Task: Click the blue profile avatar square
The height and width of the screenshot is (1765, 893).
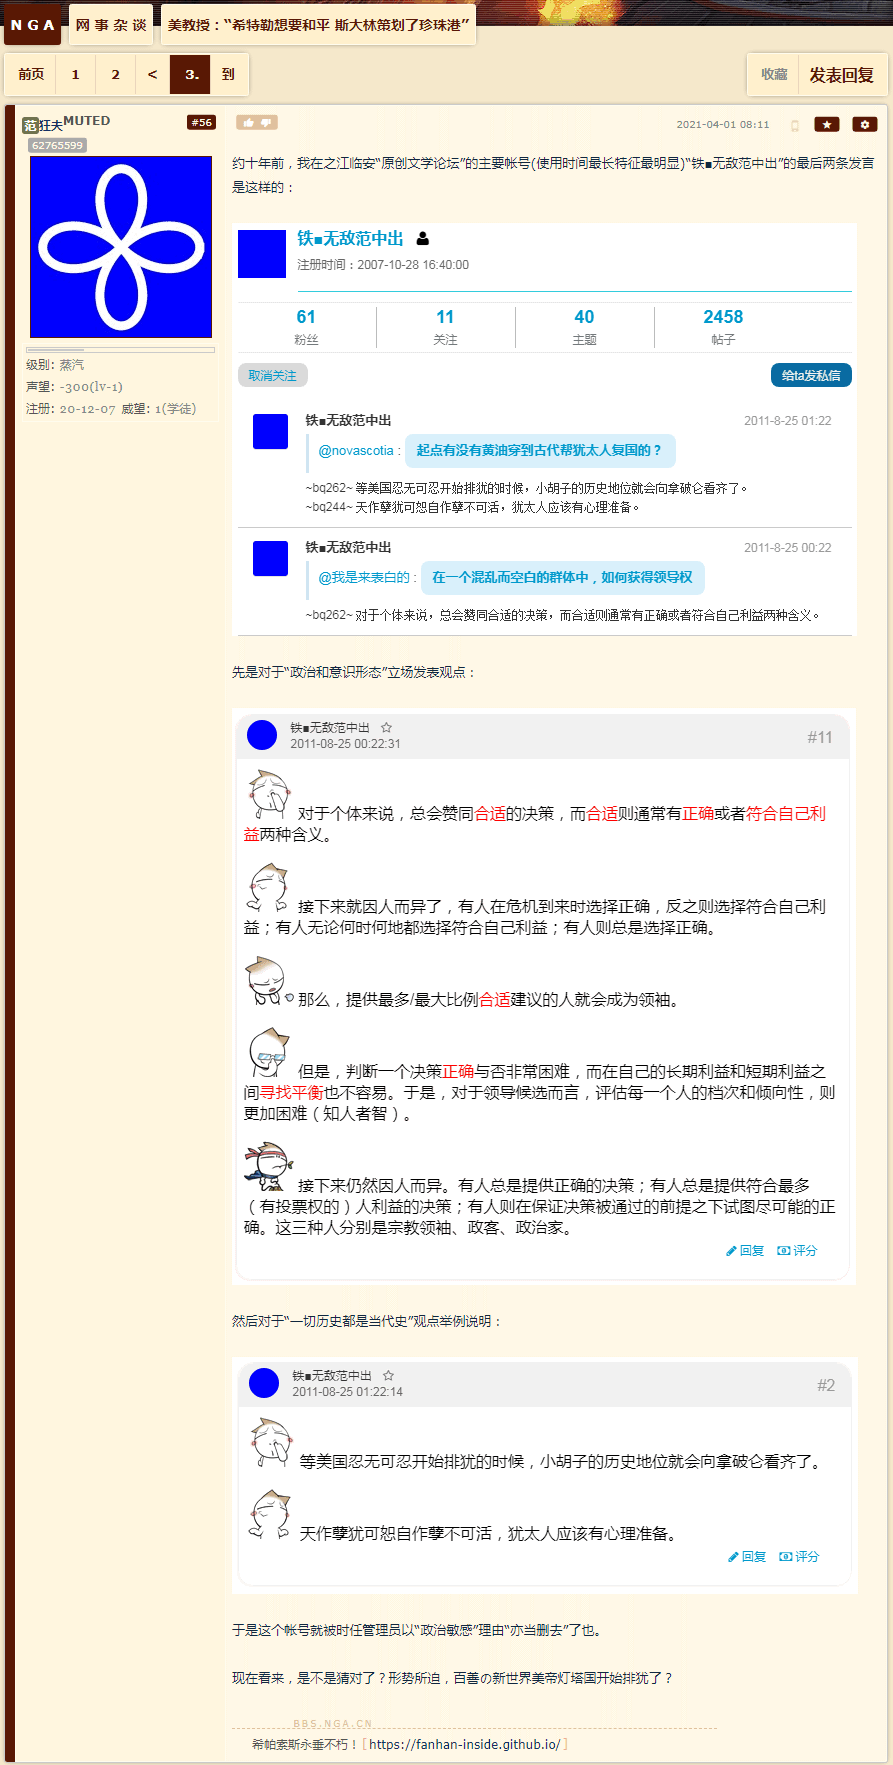Action: pos(262,254)
